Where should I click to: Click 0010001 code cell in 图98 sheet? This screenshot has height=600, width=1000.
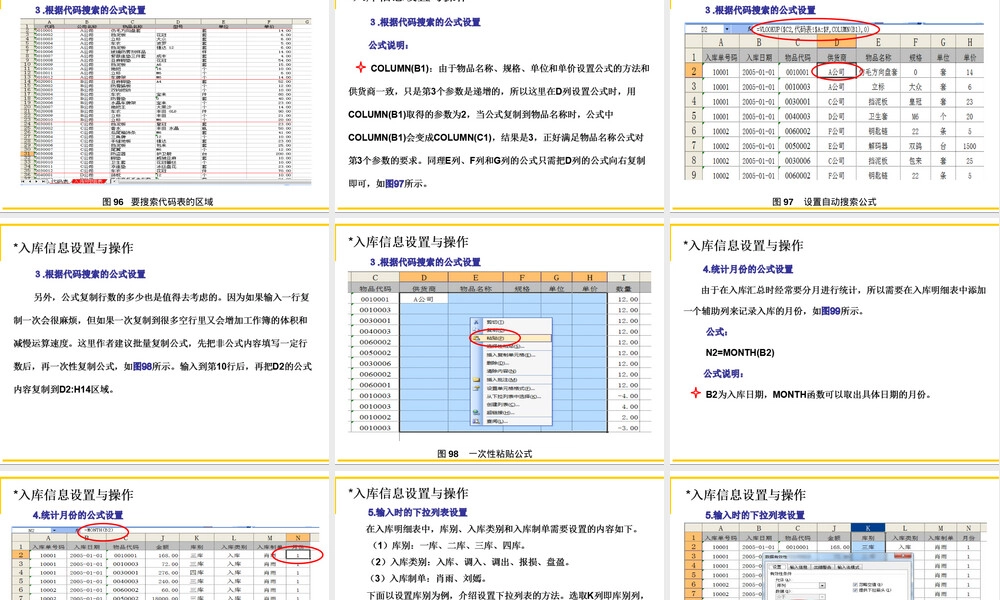(x=375, y=299)
